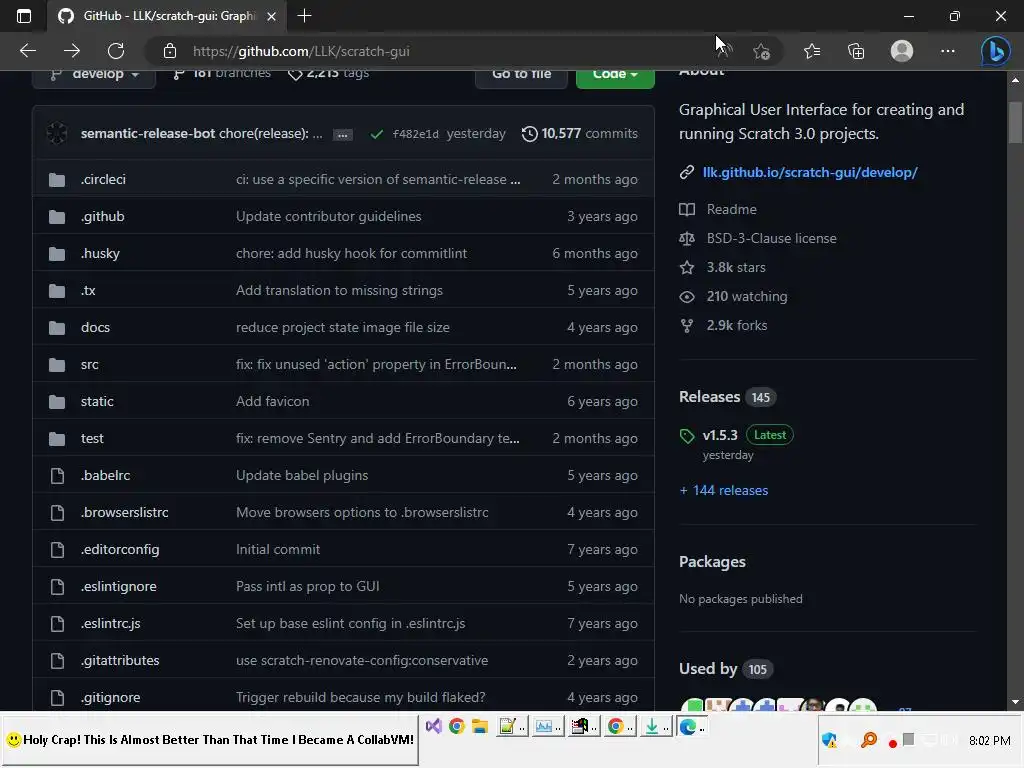
Task: Open the green download arrow taskbar app
Action: (x=656, y=726)
